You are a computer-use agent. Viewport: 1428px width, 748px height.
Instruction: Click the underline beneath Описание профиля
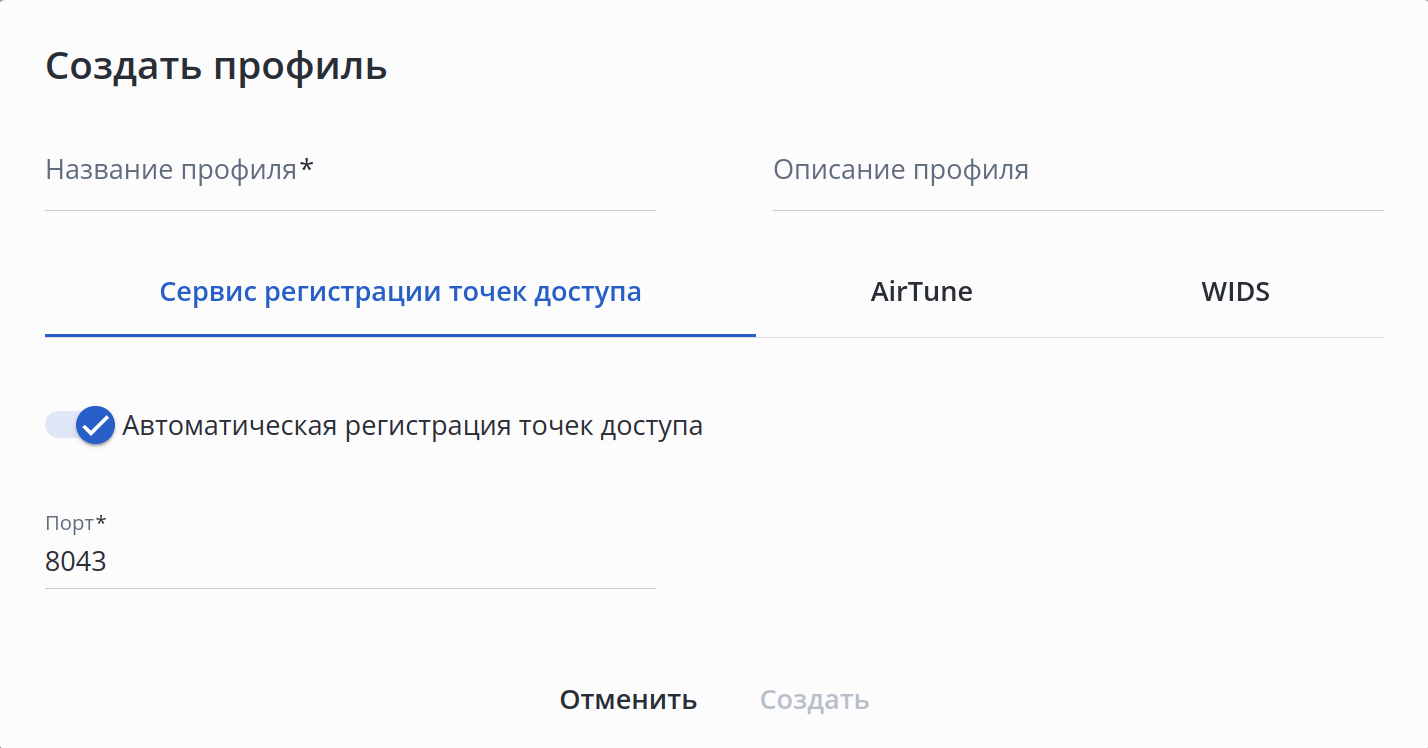click(x=1078, y=210)
